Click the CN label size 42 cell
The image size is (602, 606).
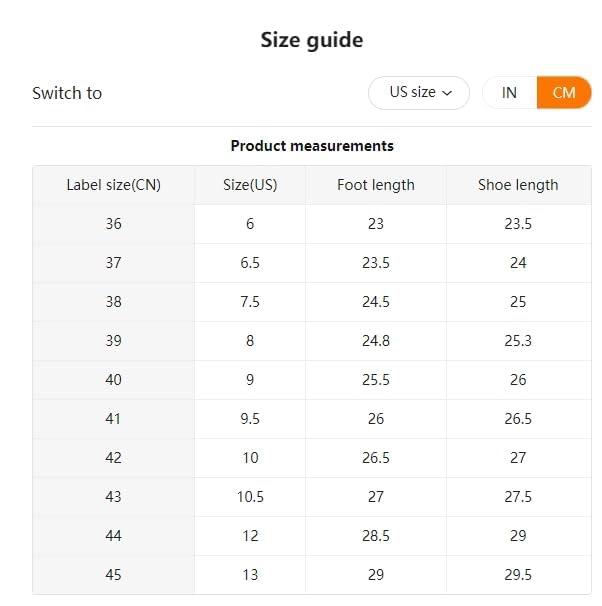[113, 458]
